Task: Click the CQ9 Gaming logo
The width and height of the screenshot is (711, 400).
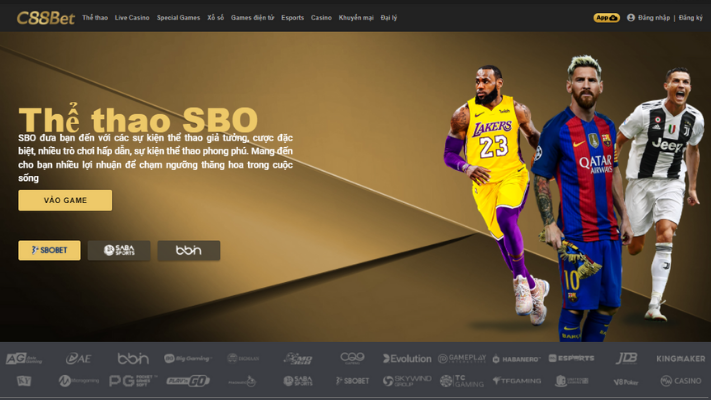Action: tap(352, 358)
